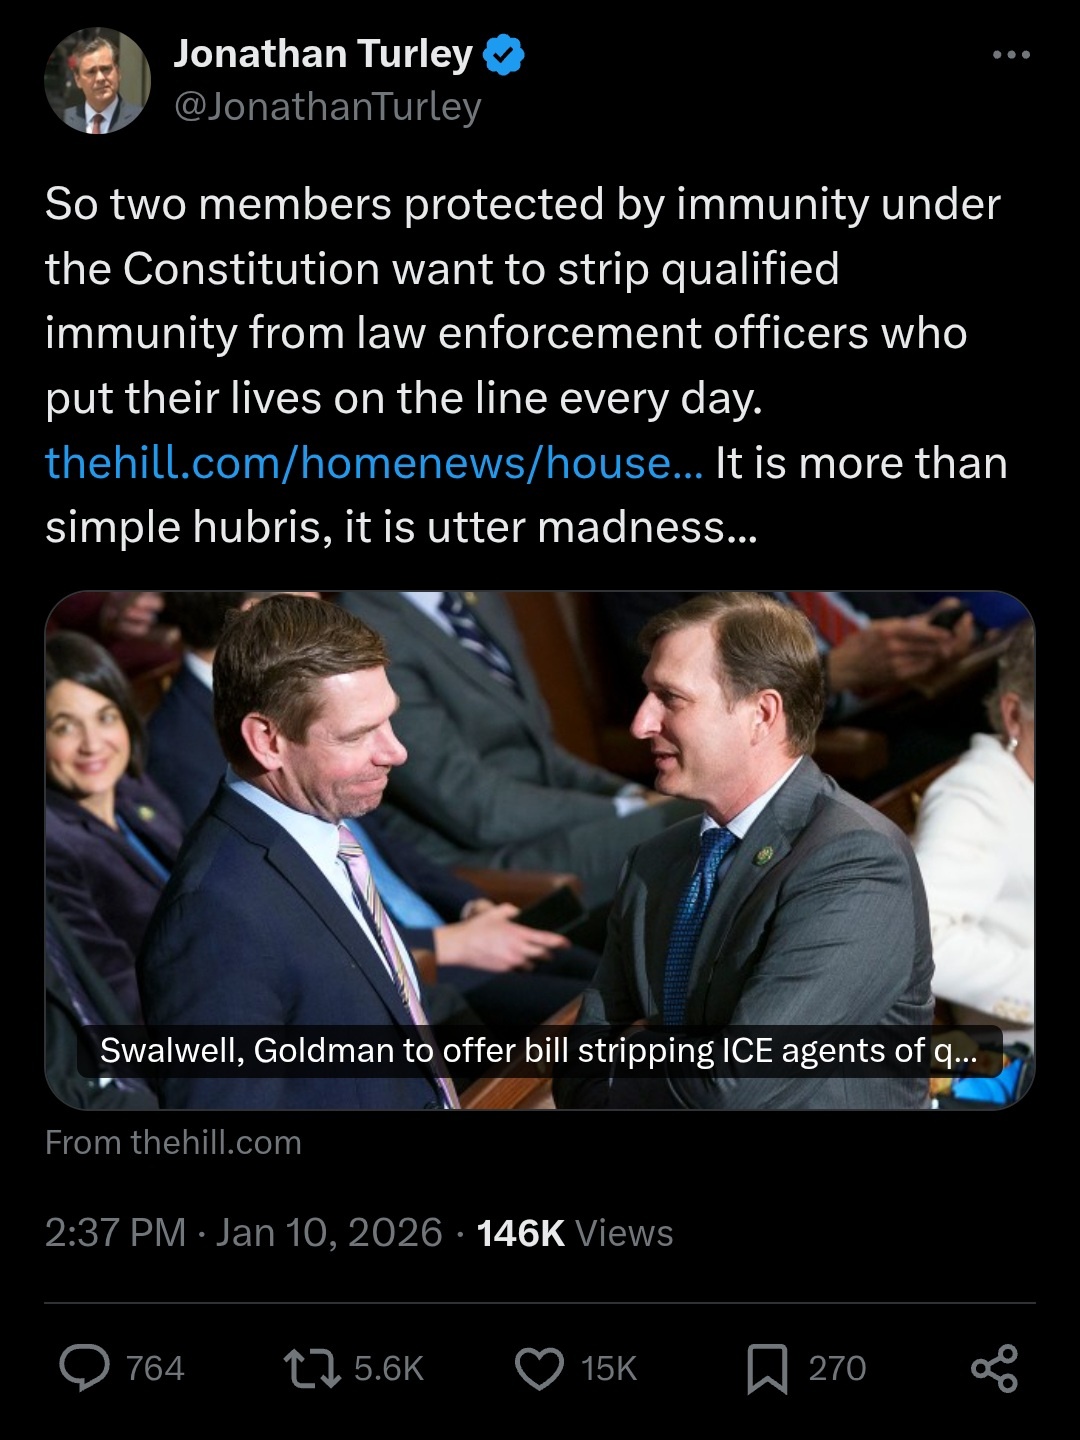The image size is (1080, 1440).
Task: Open the 2:37 PM Jan 10, 2026 timestamp
Action: pyautogui.click(x=243, y=1232)
